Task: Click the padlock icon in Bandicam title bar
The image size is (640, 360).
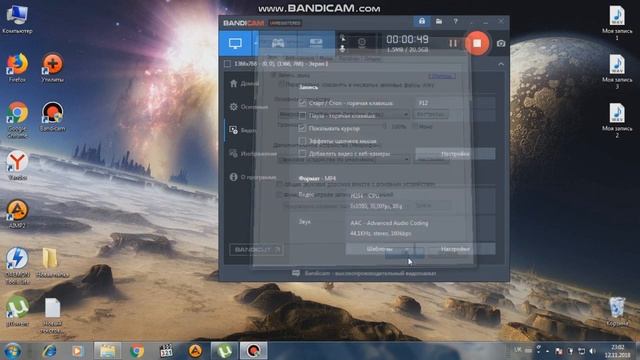Action: click(422, 21)
